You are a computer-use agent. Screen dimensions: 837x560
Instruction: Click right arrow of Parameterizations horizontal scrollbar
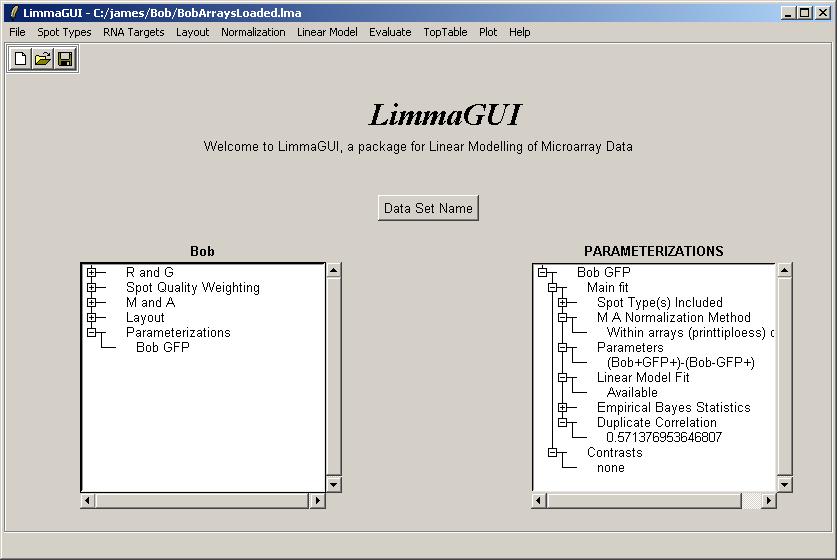pyautogui.click(x=769, y=500)
